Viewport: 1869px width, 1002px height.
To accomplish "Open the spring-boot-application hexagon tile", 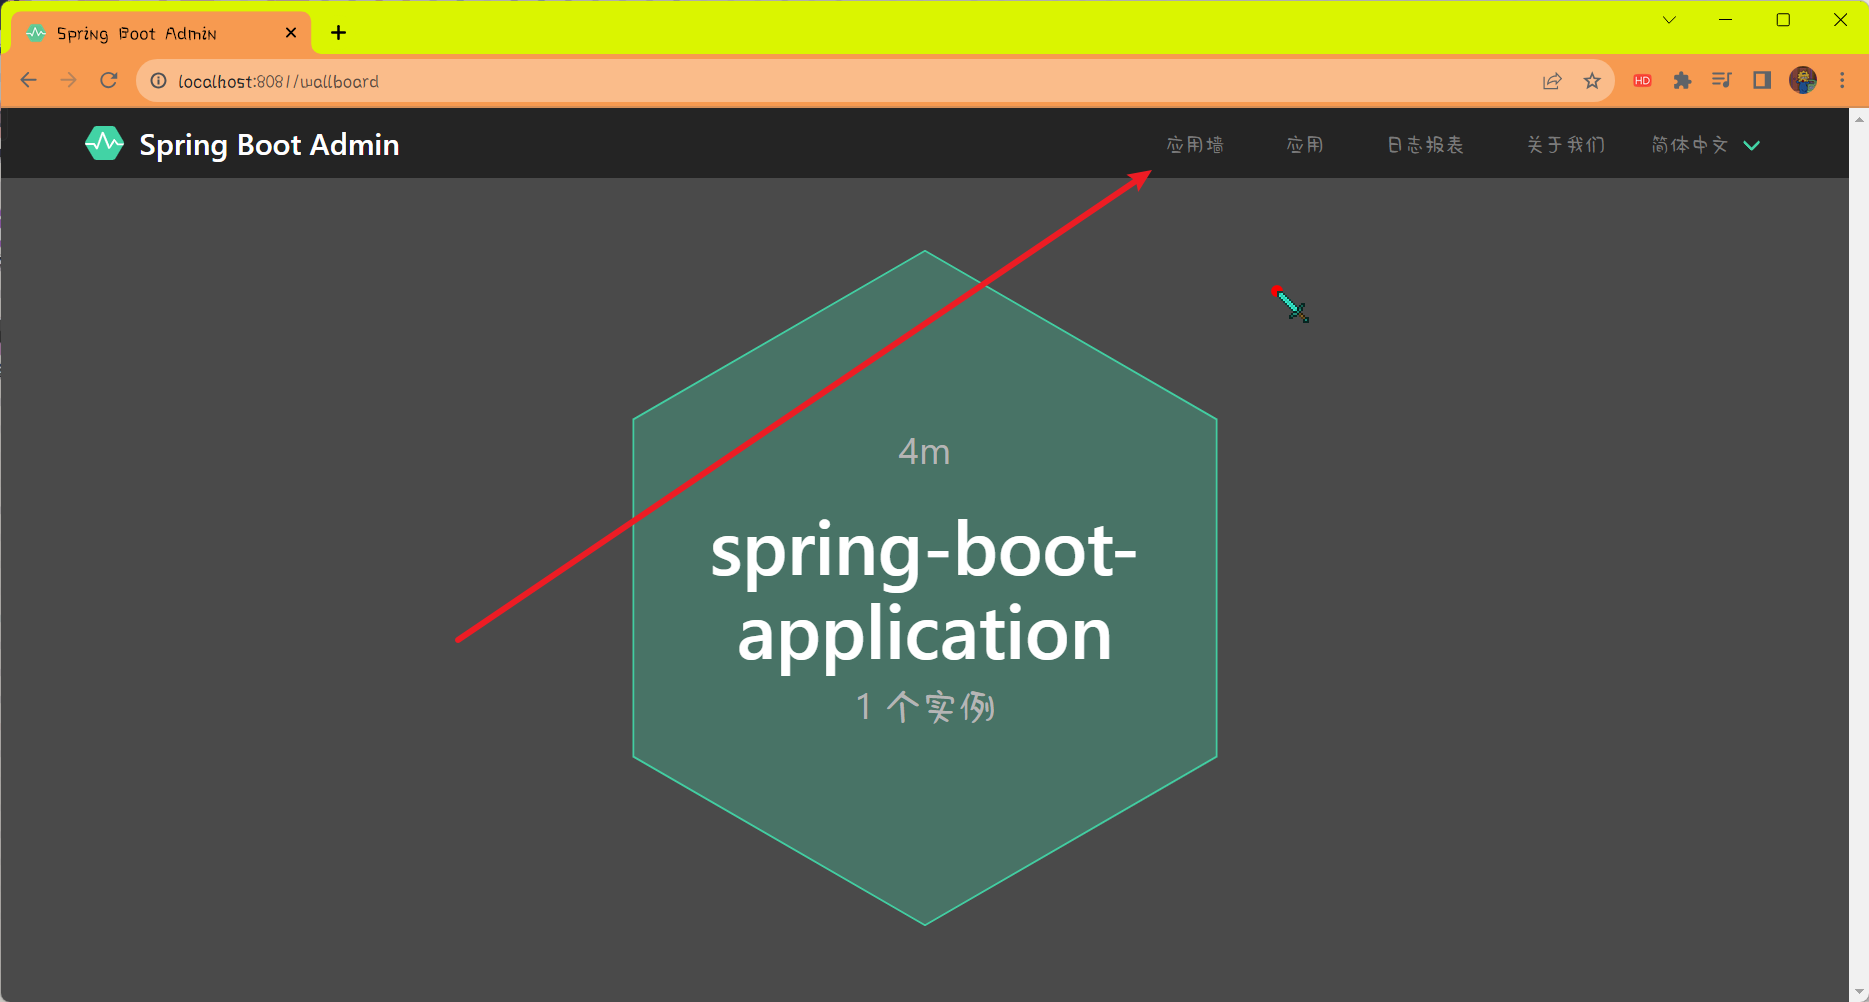I will click(x=925, y=588).
